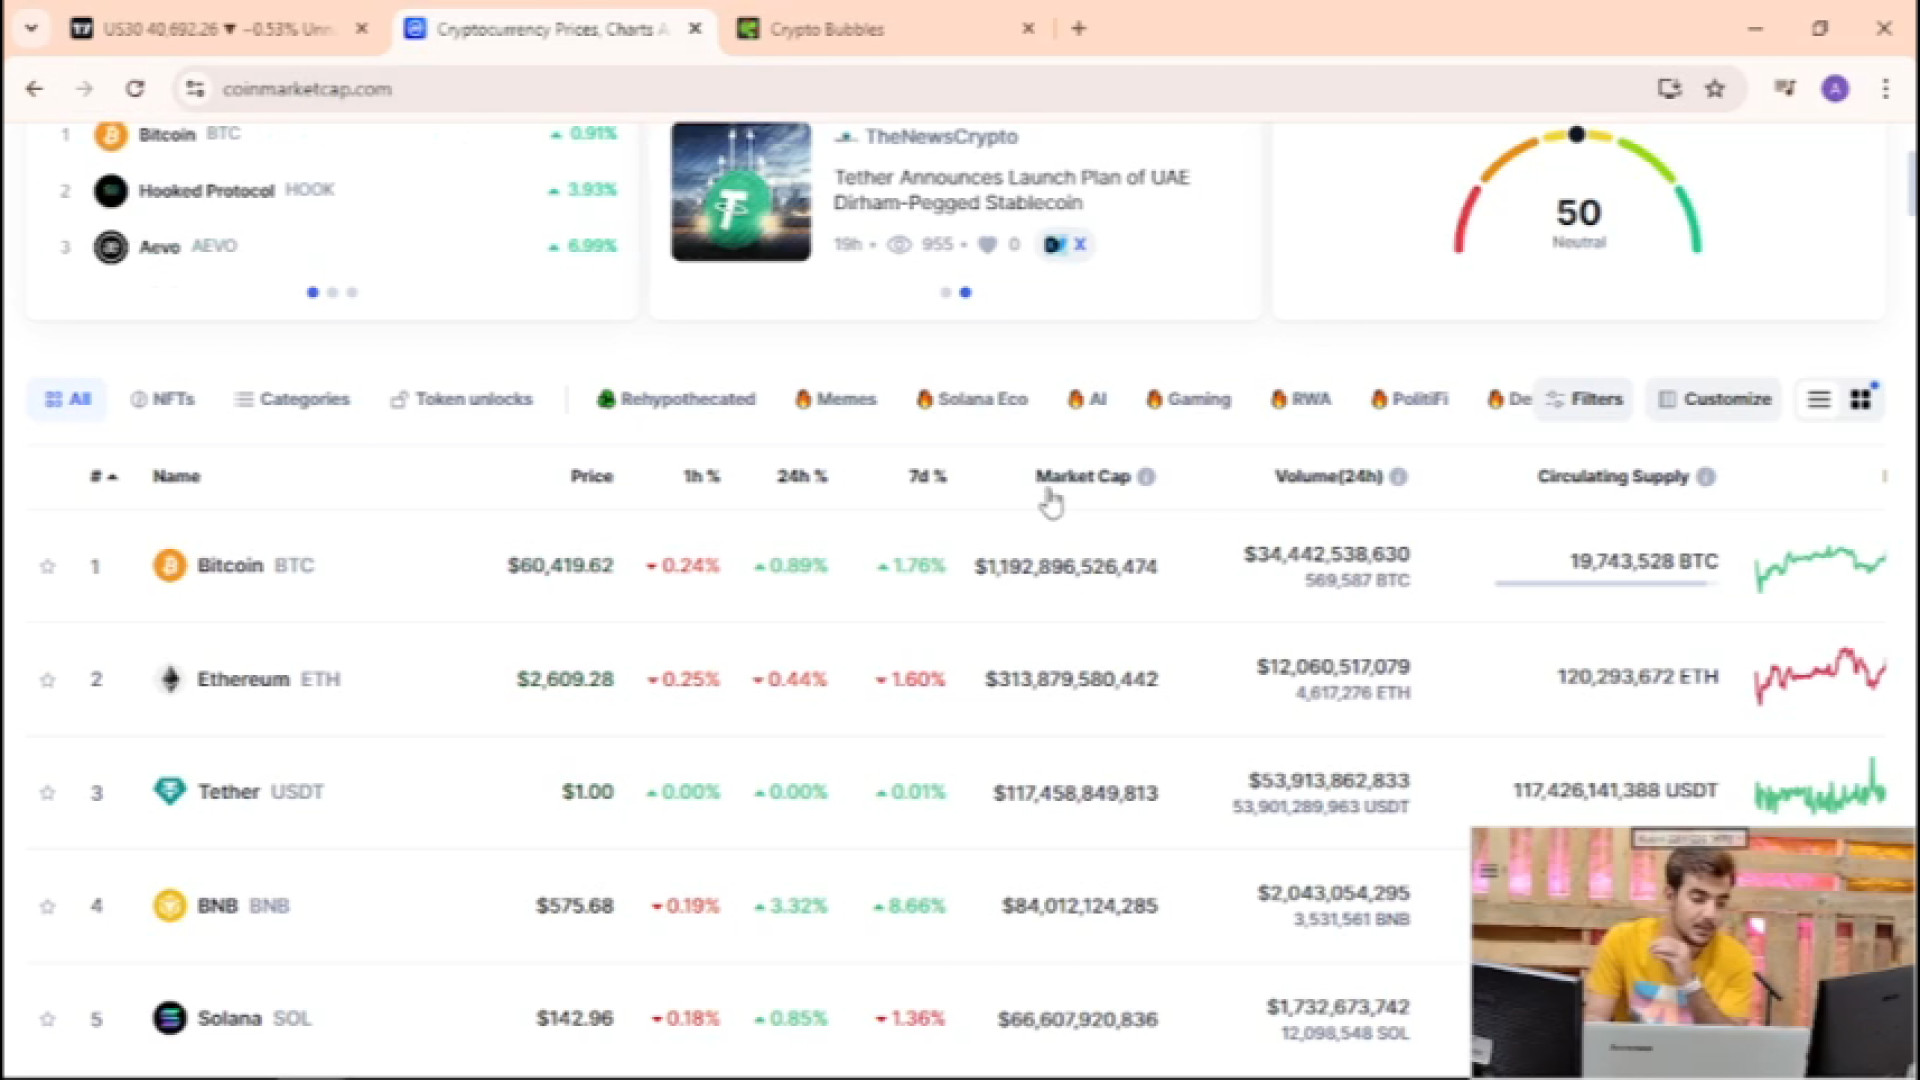Image resolution: width=1920 pixels, height=1080 pixels.
Task: Open the Customize button
Action: tap(1715, 400)
